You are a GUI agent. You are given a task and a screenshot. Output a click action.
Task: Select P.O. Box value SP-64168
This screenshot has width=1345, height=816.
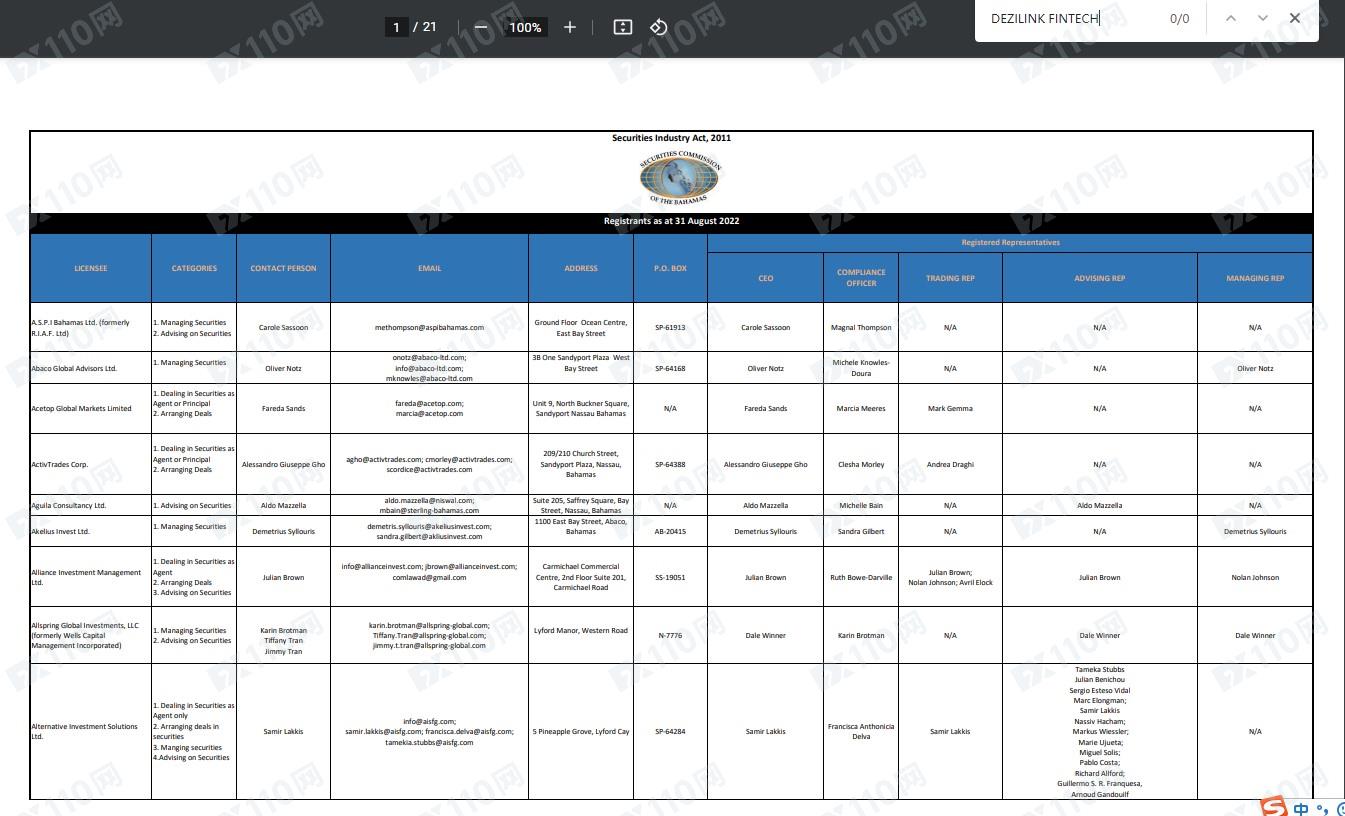(x=670, y=368)
